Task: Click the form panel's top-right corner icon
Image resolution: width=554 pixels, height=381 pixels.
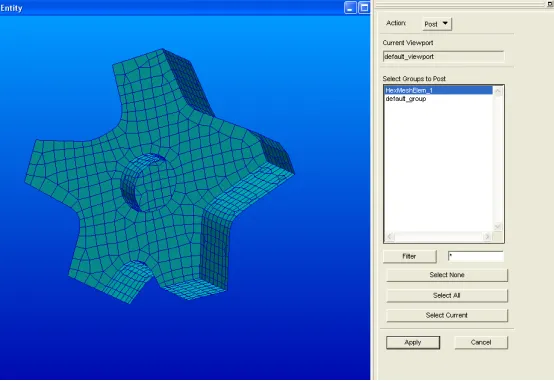Action: (550, 3)
